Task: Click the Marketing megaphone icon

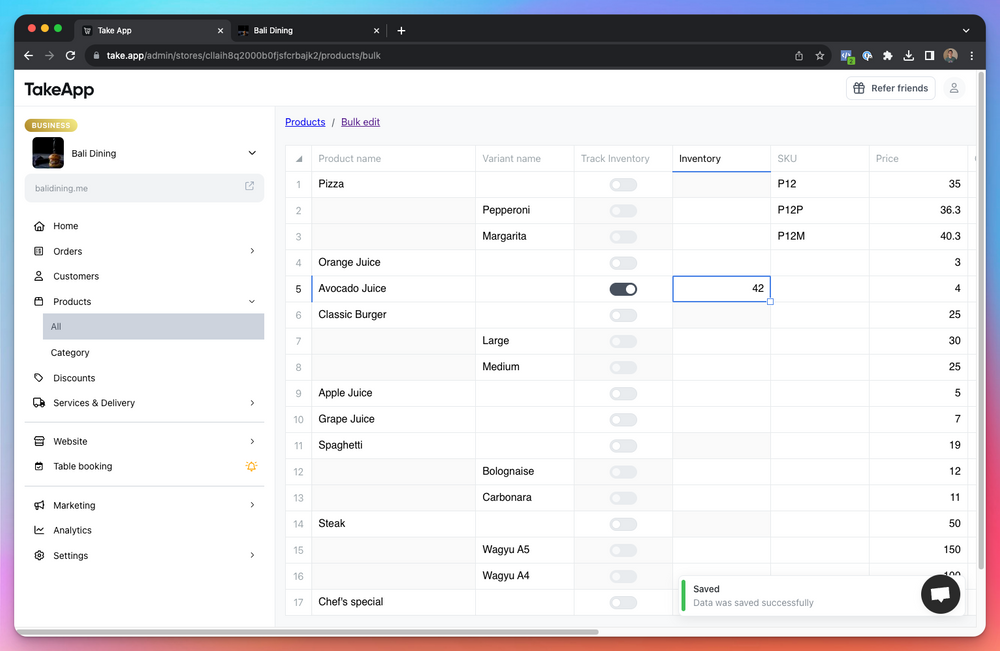Action: click(x=39, y=505)
